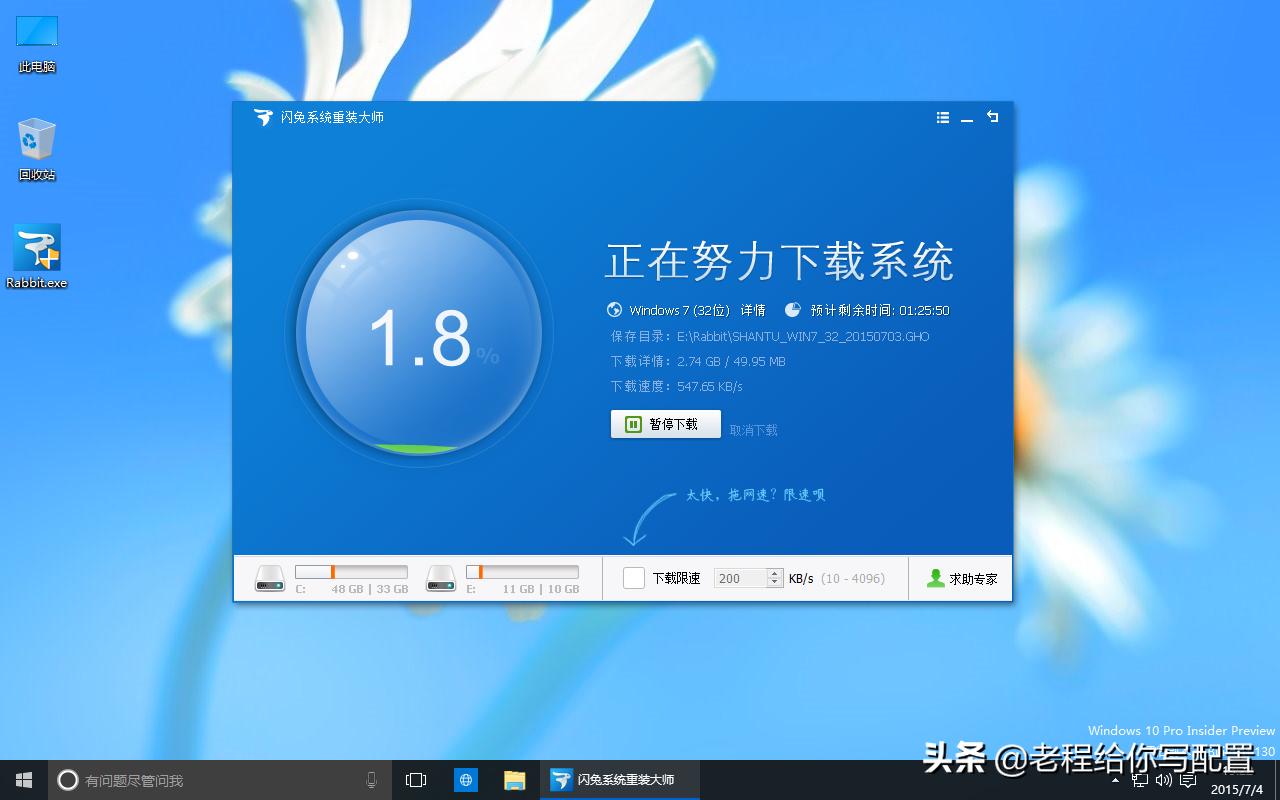Select the C: drive icon in the bottom bar
The width and height of the screenshot is (1280, 800).
269,578
